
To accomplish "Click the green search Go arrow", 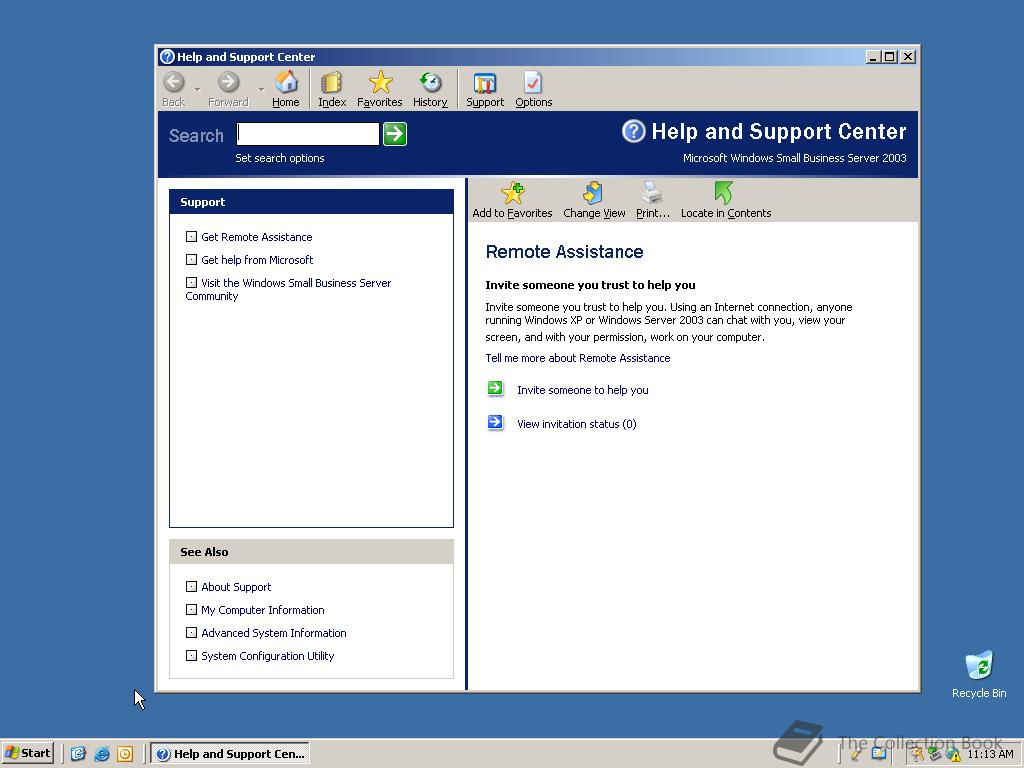I will [x=394, y=134].
